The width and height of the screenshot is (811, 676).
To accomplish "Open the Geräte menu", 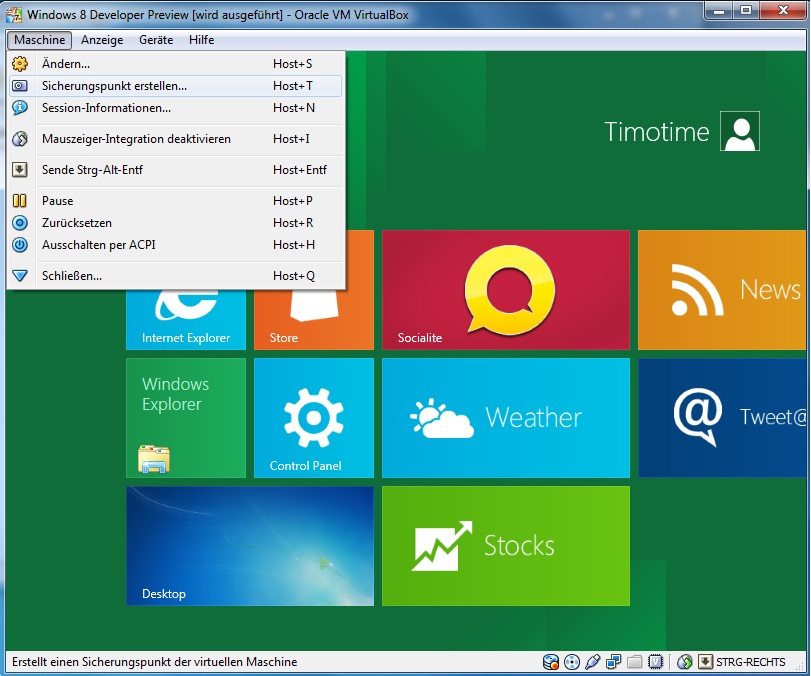I will [x=156, y=40].
